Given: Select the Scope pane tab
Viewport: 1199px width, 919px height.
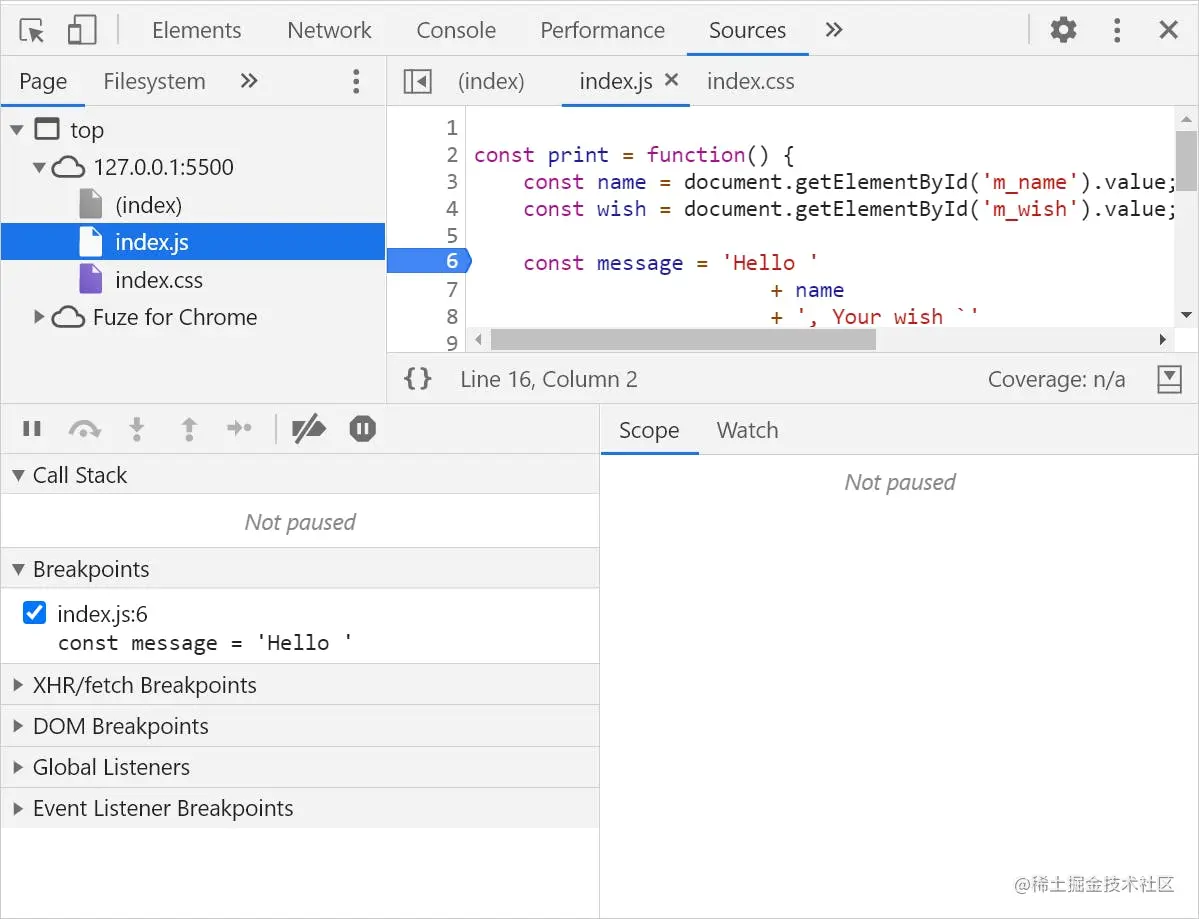Looking at the screenshot, I should click(649, 430).
